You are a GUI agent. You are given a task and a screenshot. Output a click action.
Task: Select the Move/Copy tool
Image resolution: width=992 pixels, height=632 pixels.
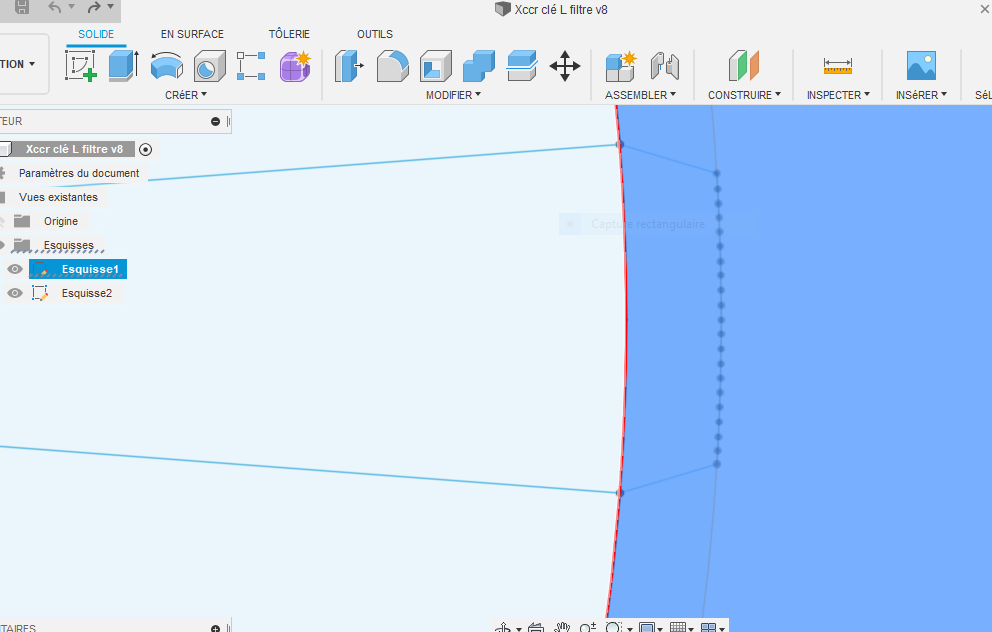565,66
